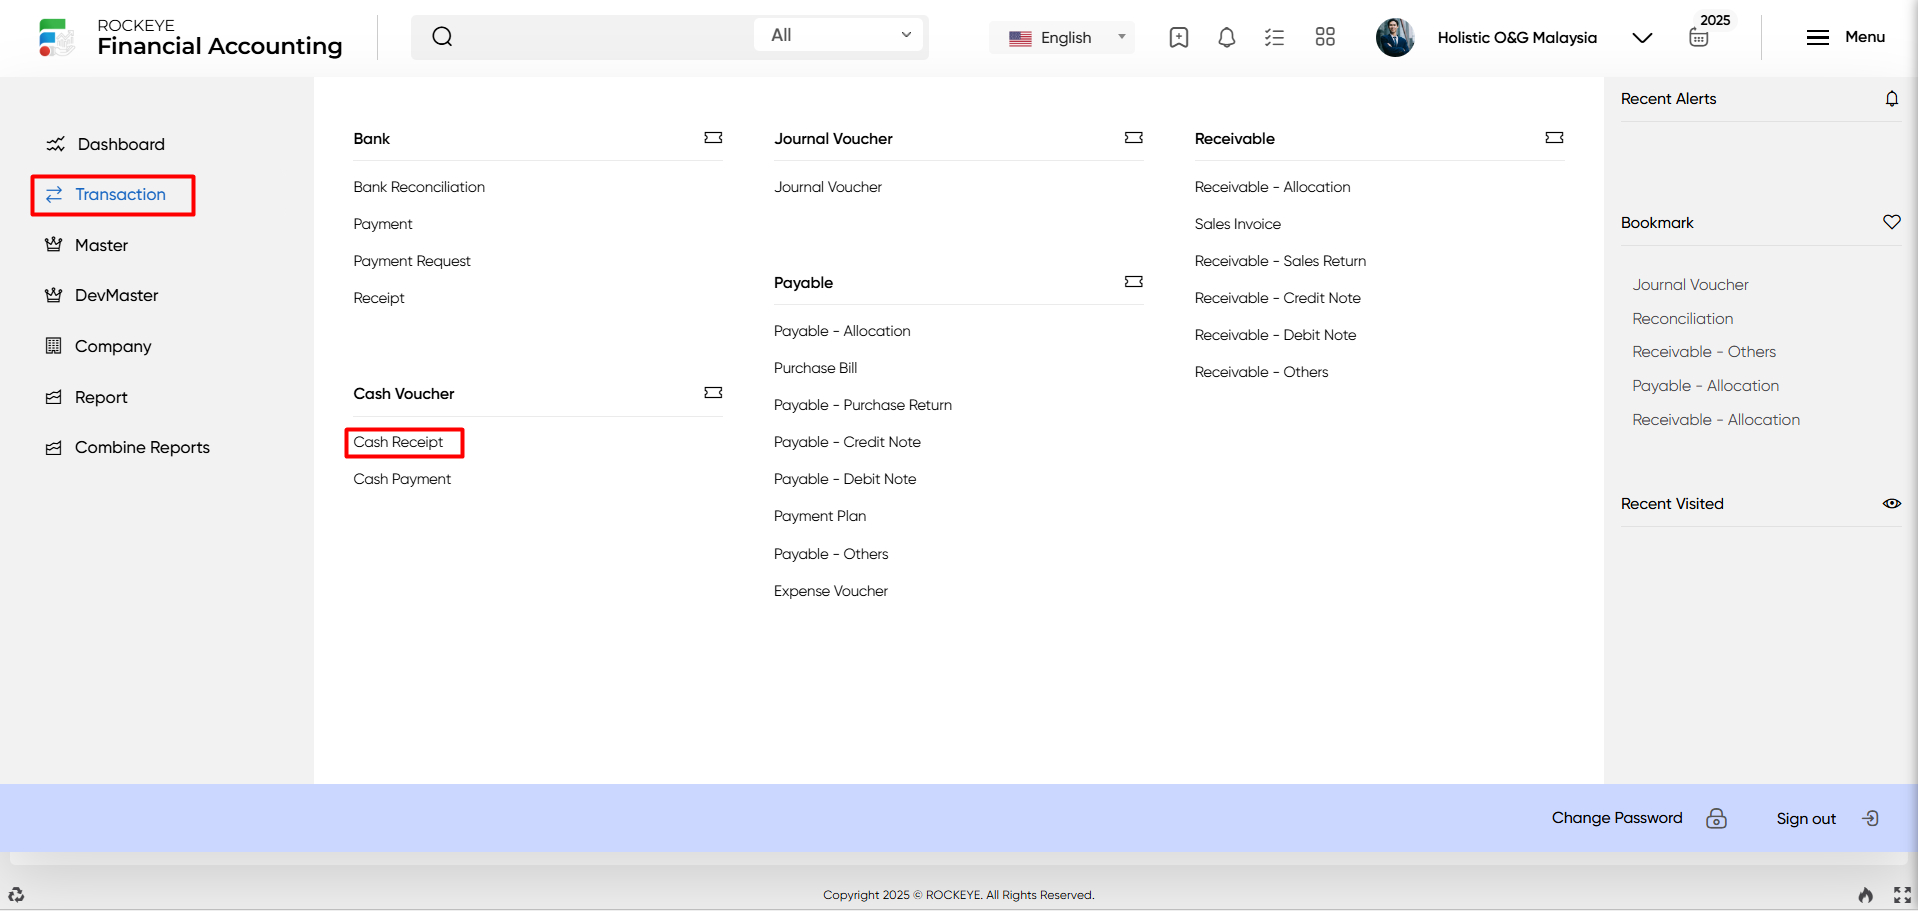
Task: Open Bank Reconciliation link
Action: pyautogui.click(x=419, y=187)
